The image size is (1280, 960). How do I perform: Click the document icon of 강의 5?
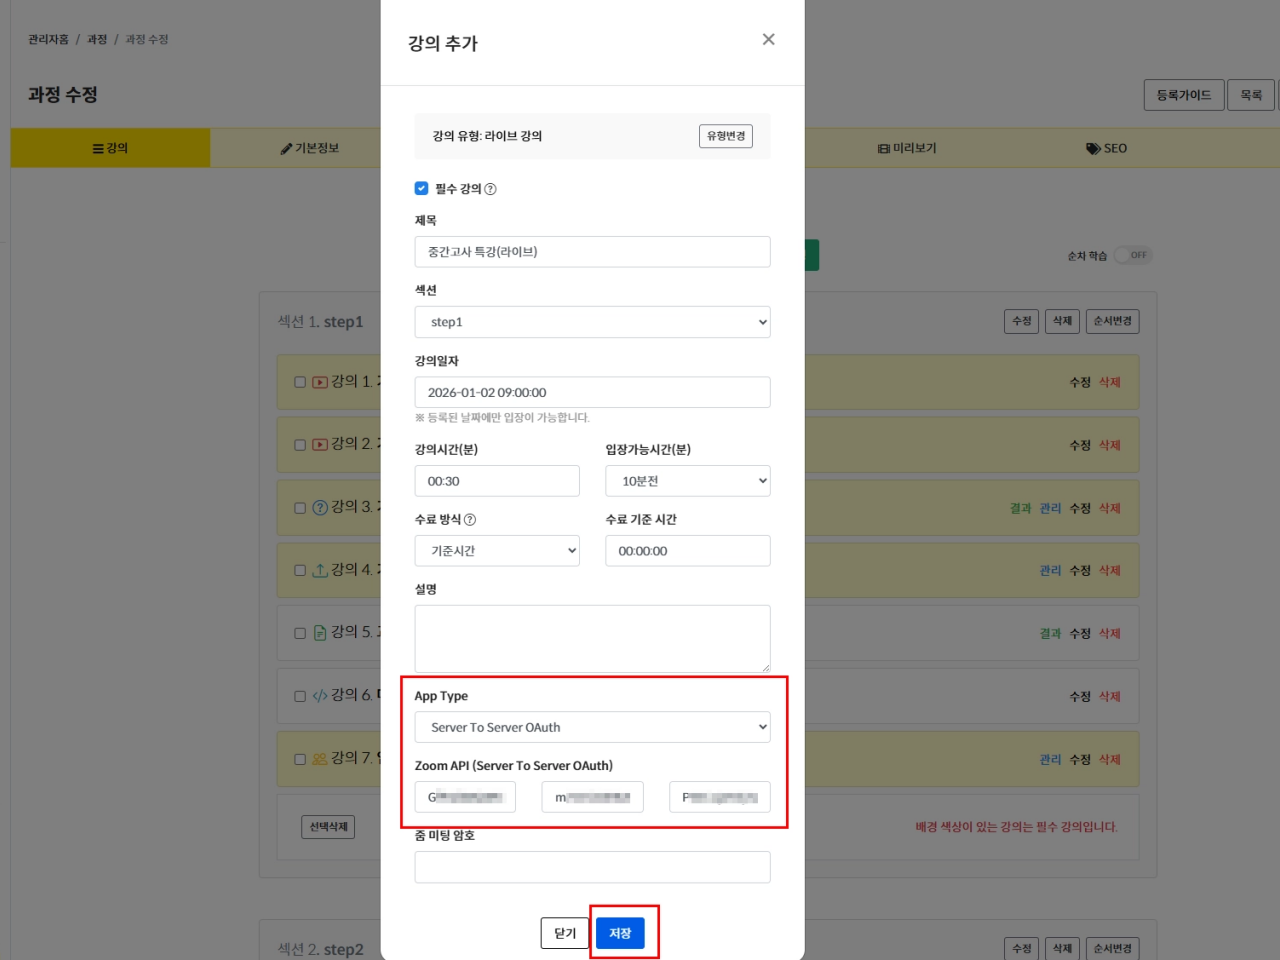[x=320, y=633]
